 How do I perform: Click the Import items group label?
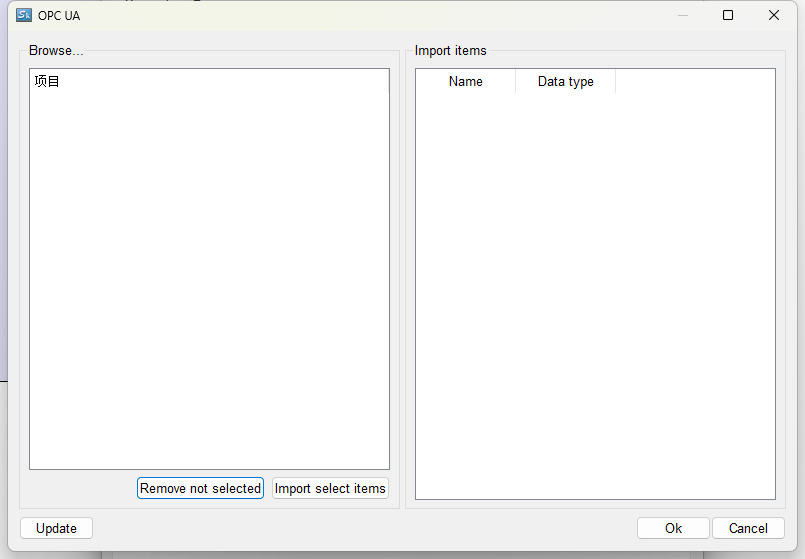[x=450, y=50]
